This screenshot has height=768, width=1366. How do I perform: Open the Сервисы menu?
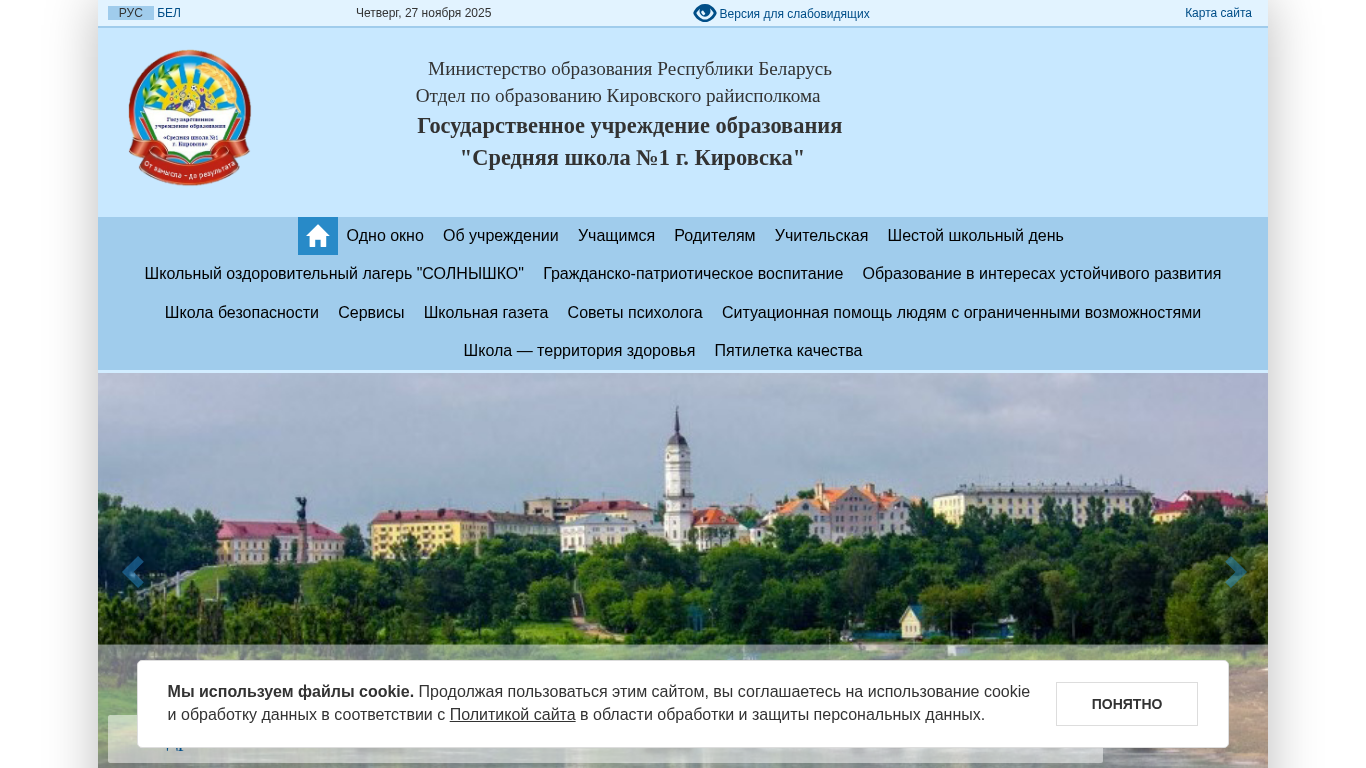371,313
